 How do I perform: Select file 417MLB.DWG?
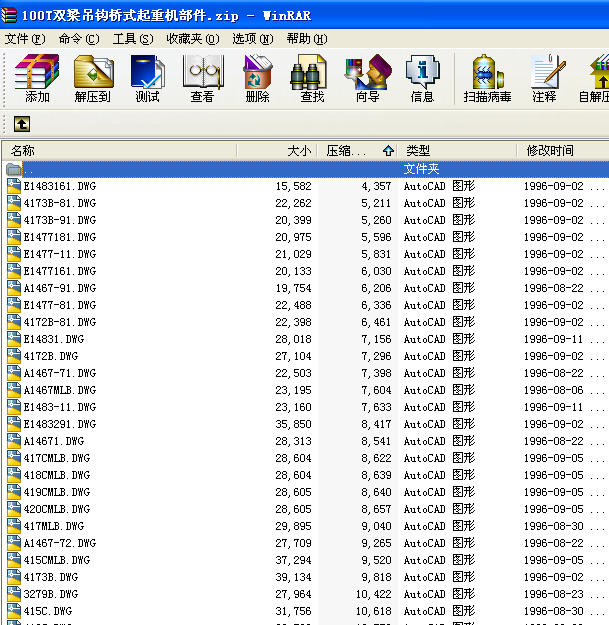tap(54, 526)
